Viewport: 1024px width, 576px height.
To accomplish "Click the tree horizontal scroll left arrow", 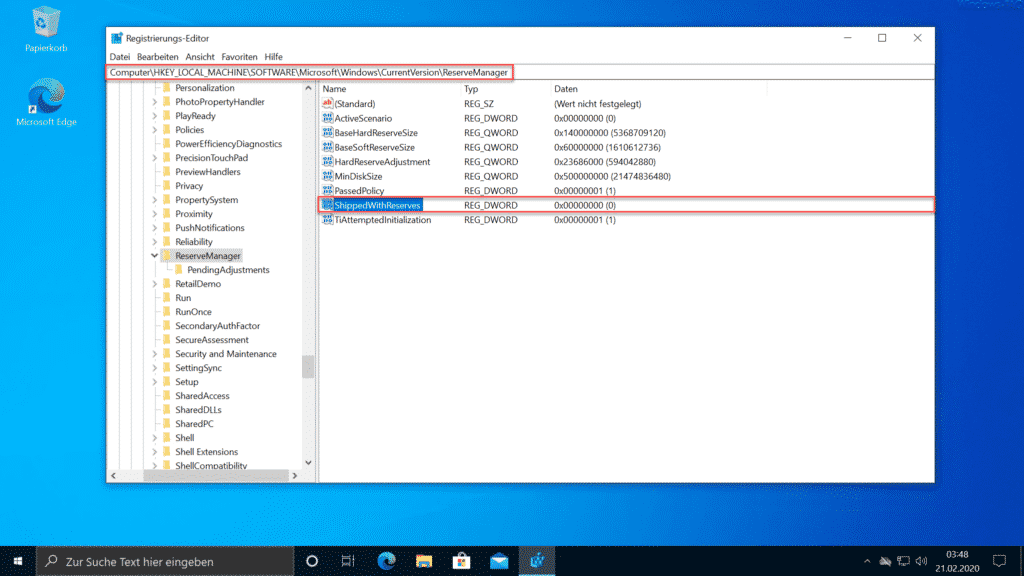I will click(114, 475).
